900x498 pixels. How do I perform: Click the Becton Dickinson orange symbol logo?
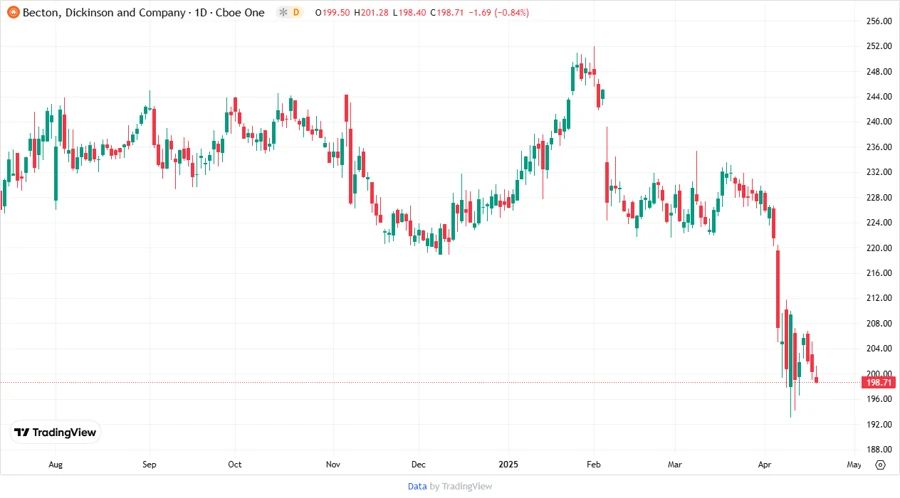point(12,13)
